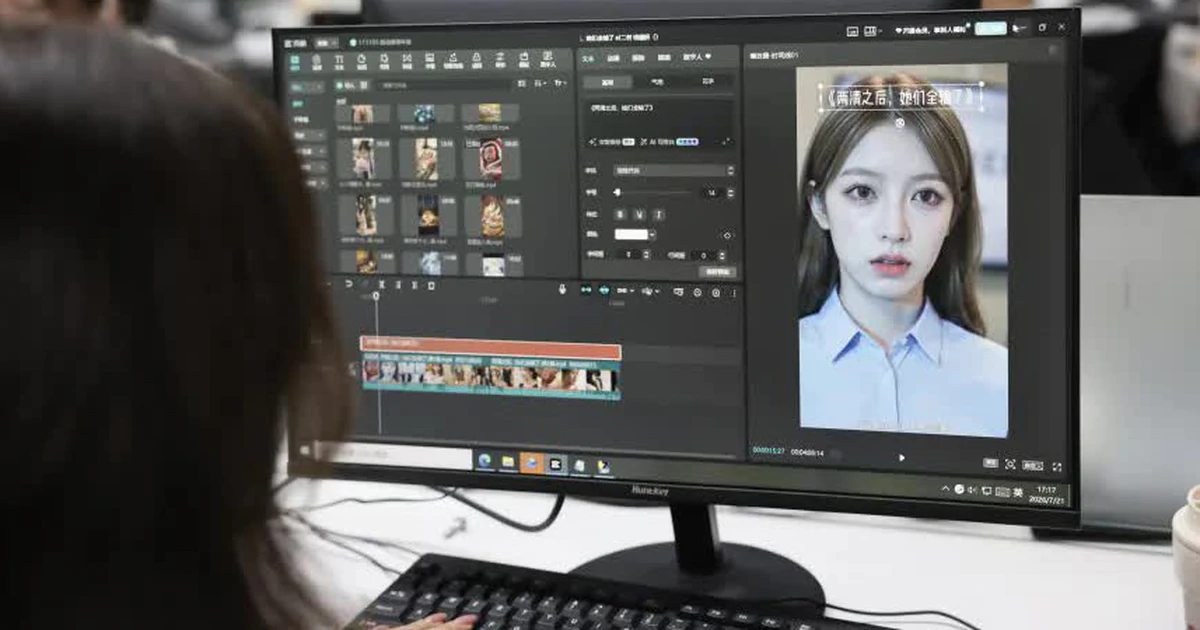Open the CapCut icon in the Windows taskbar

point(556,464)
